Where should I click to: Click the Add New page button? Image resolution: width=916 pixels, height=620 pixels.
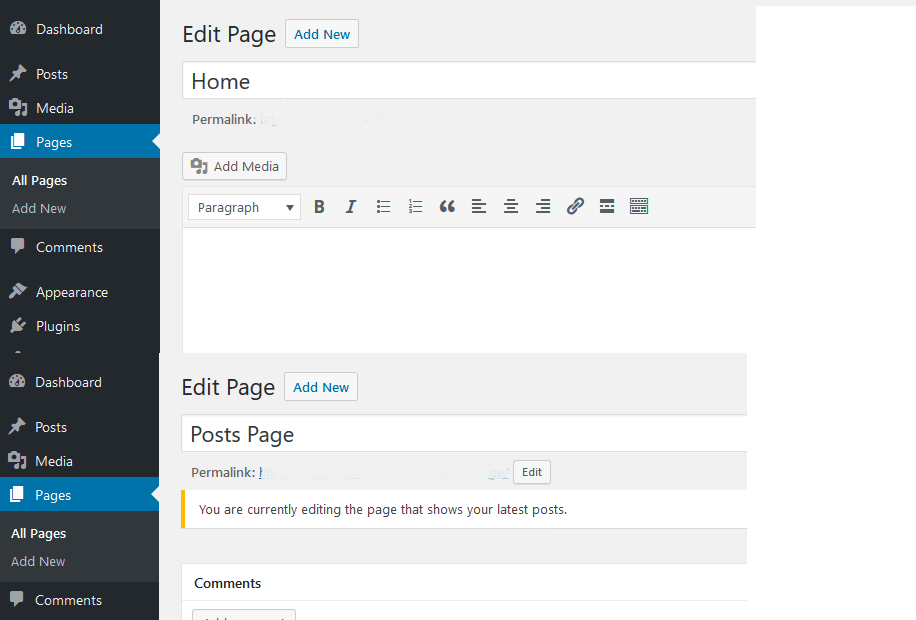(x=321, y=33)
